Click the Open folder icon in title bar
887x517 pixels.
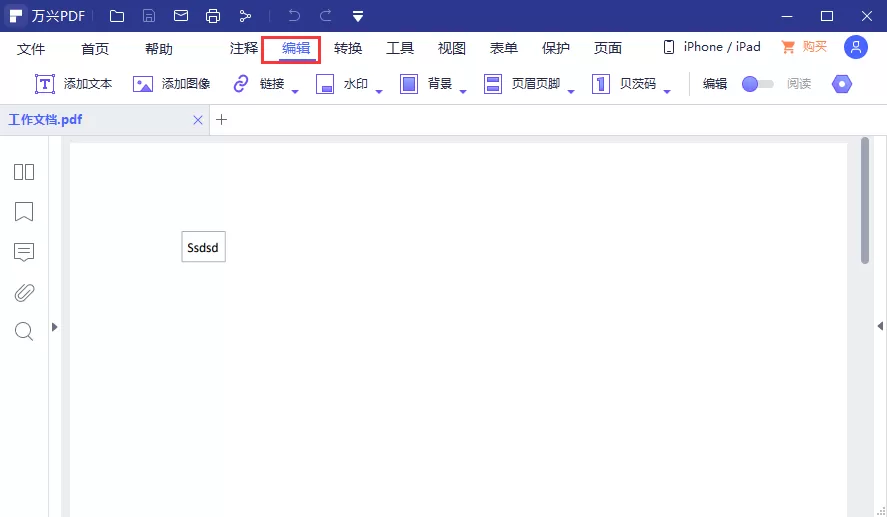117,16
